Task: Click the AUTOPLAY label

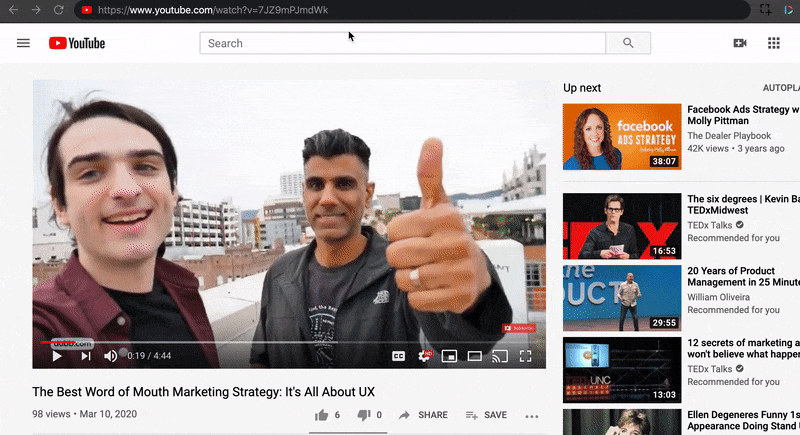Action: click(781, 88)
